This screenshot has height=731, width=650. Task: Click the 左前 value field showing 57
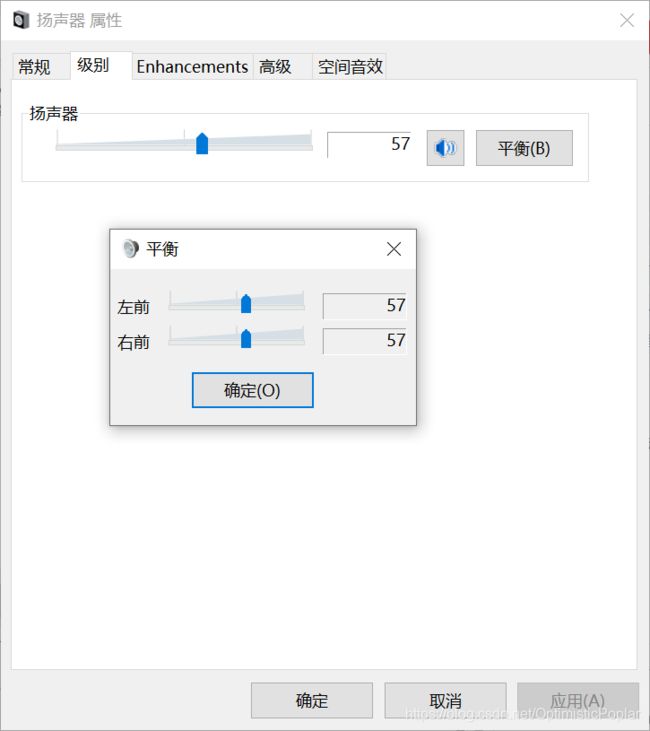tap(365, 306)
